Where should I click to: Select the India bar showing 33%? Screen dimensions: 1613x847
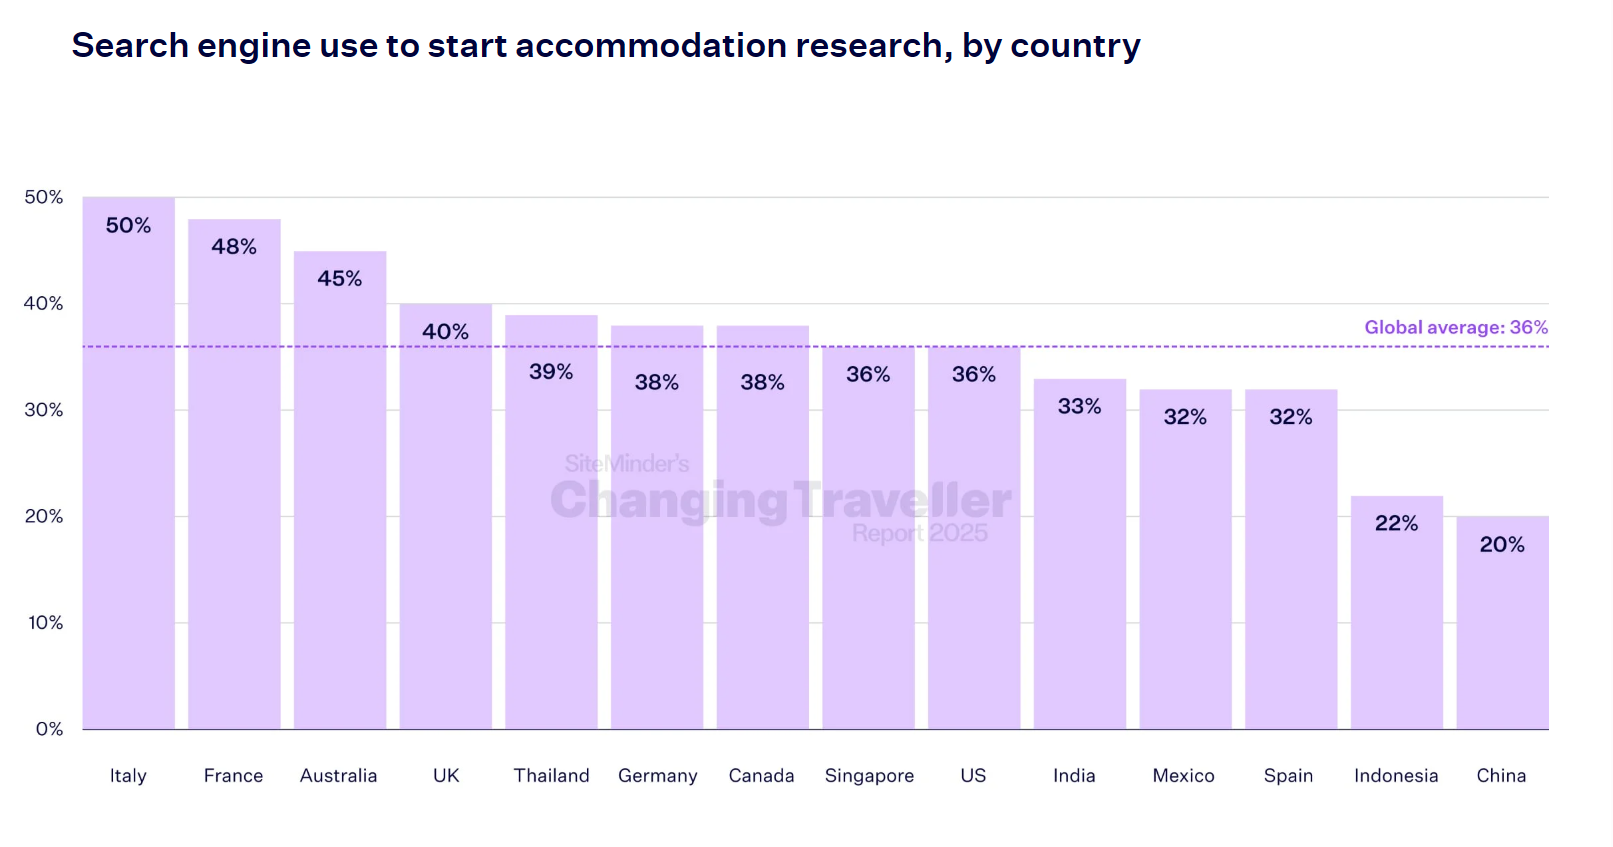point(1079,553)
